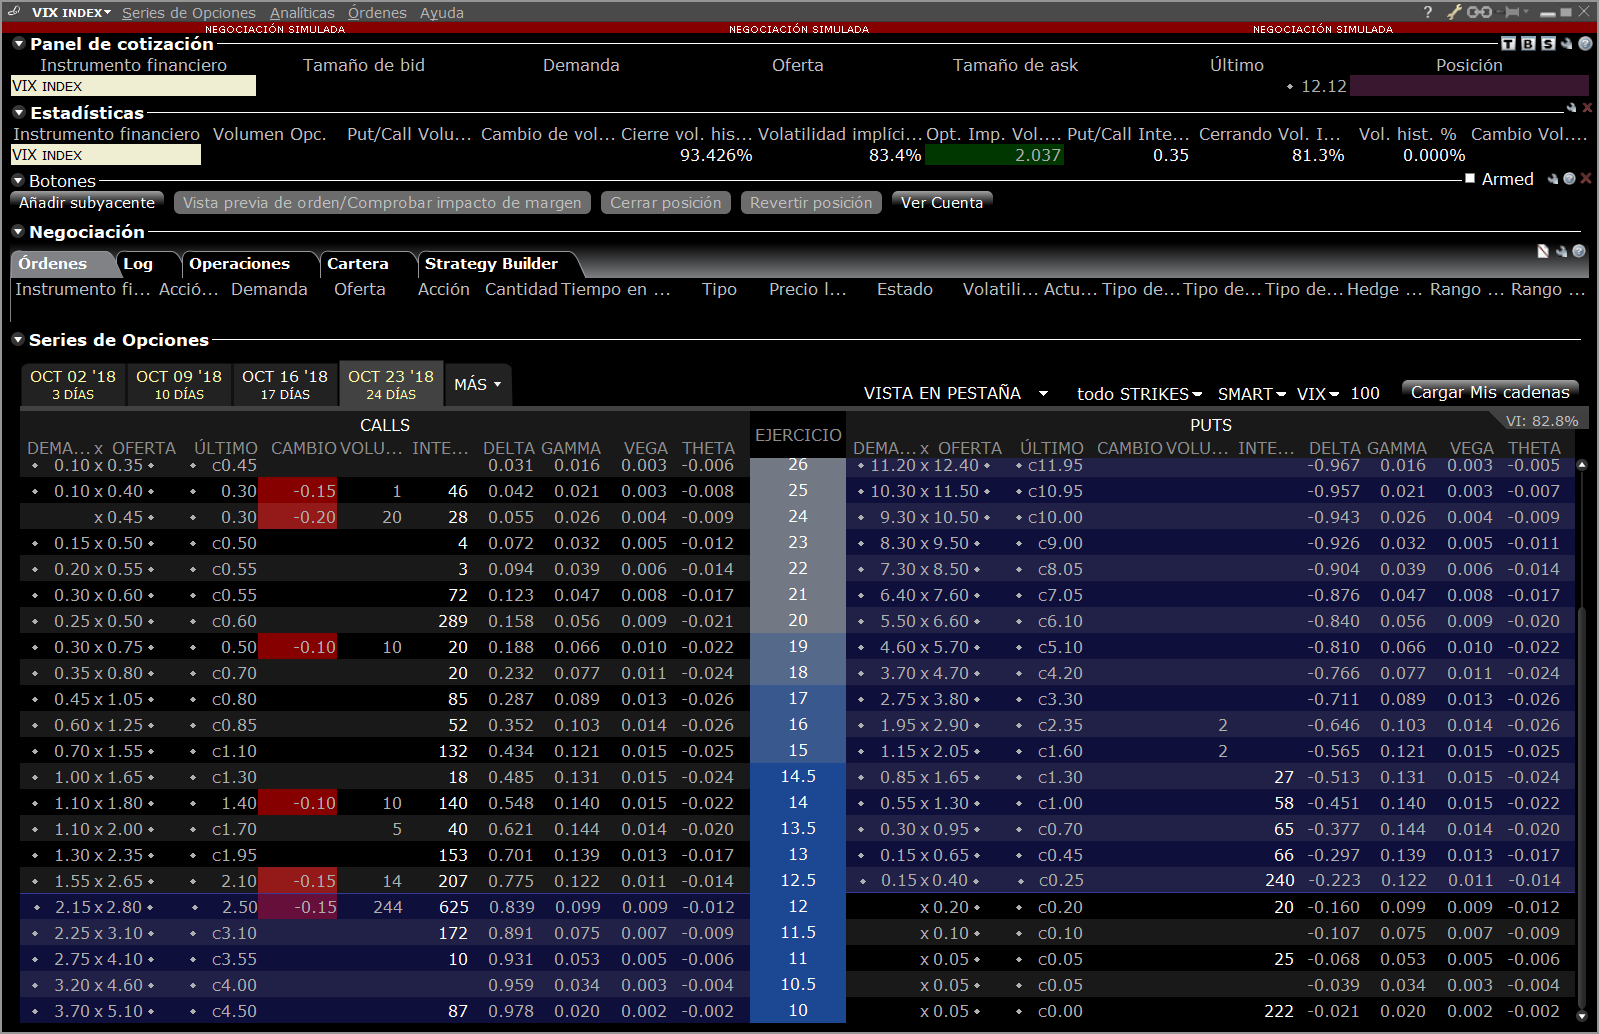Open the title bar help question mark

click(x=1427, y=12)
